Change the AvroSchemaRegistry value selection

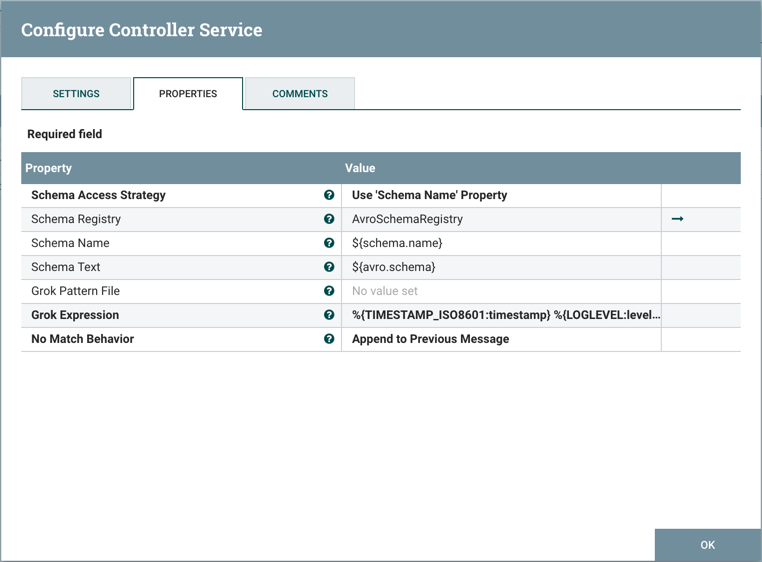click(x=500, y=219)
